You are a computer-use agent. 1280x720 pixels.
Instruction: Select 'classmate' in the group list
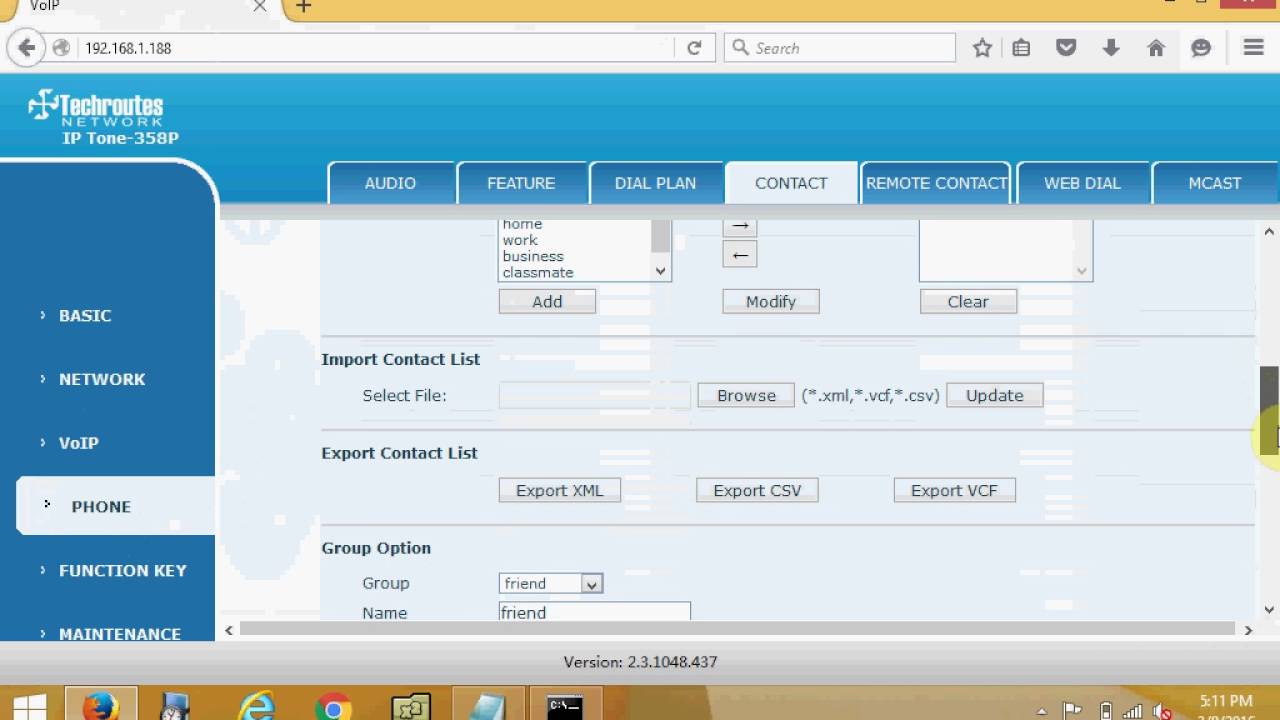pyautogui.click(x=538, y=272)
